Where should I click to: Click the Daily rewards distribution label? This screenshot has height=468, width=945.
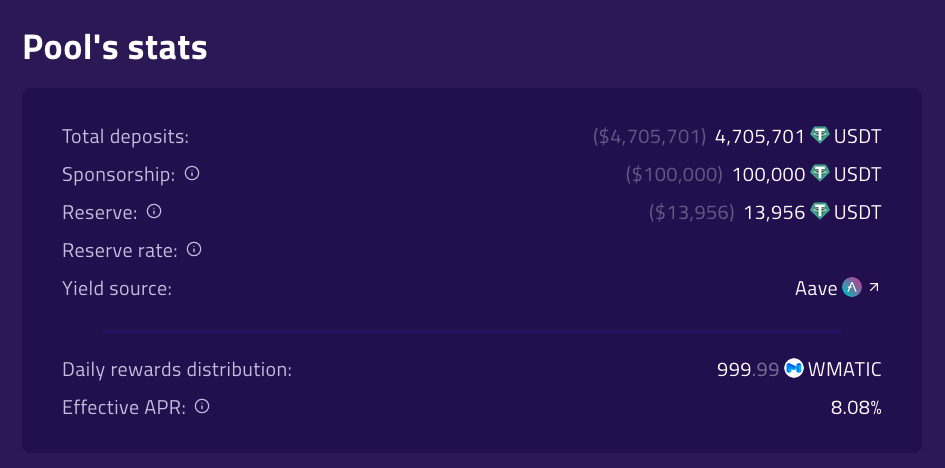[x=177, y=369]
